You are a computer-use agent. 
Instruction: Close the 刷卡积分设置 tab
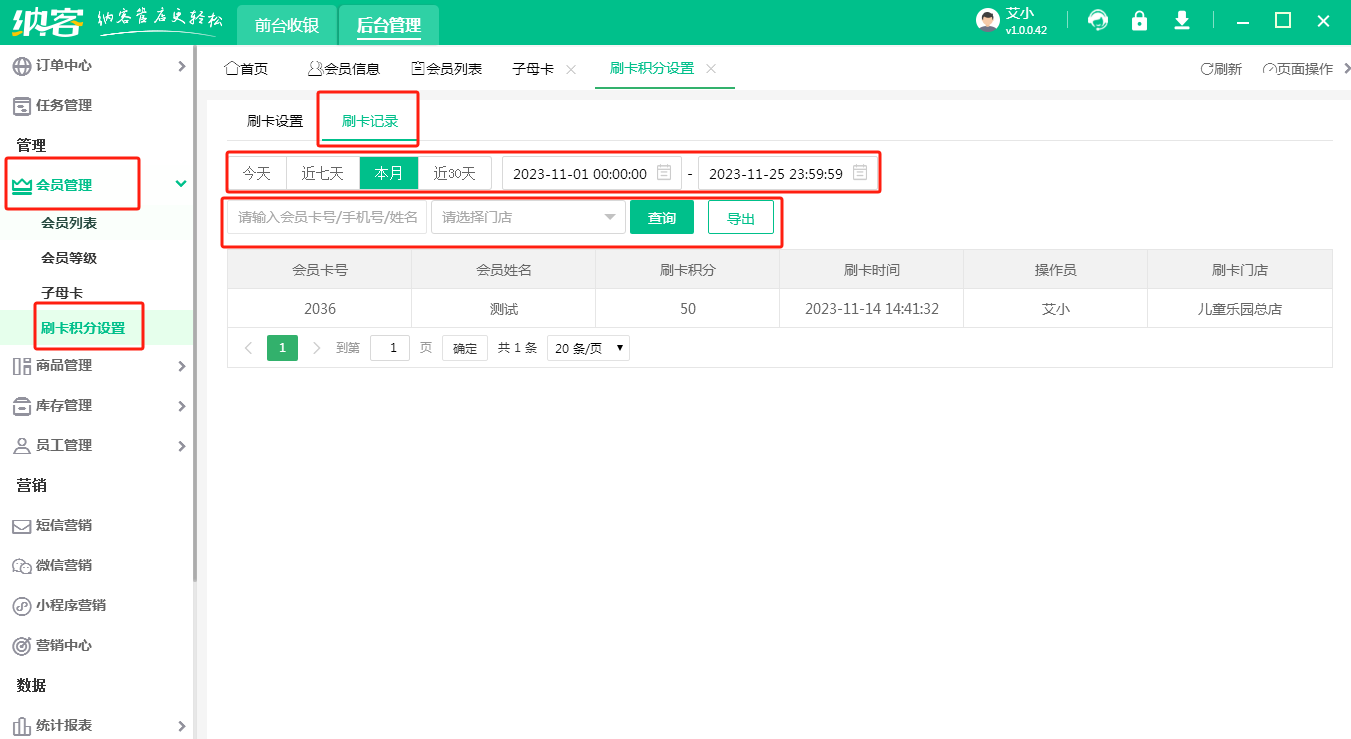pos(711,69)
